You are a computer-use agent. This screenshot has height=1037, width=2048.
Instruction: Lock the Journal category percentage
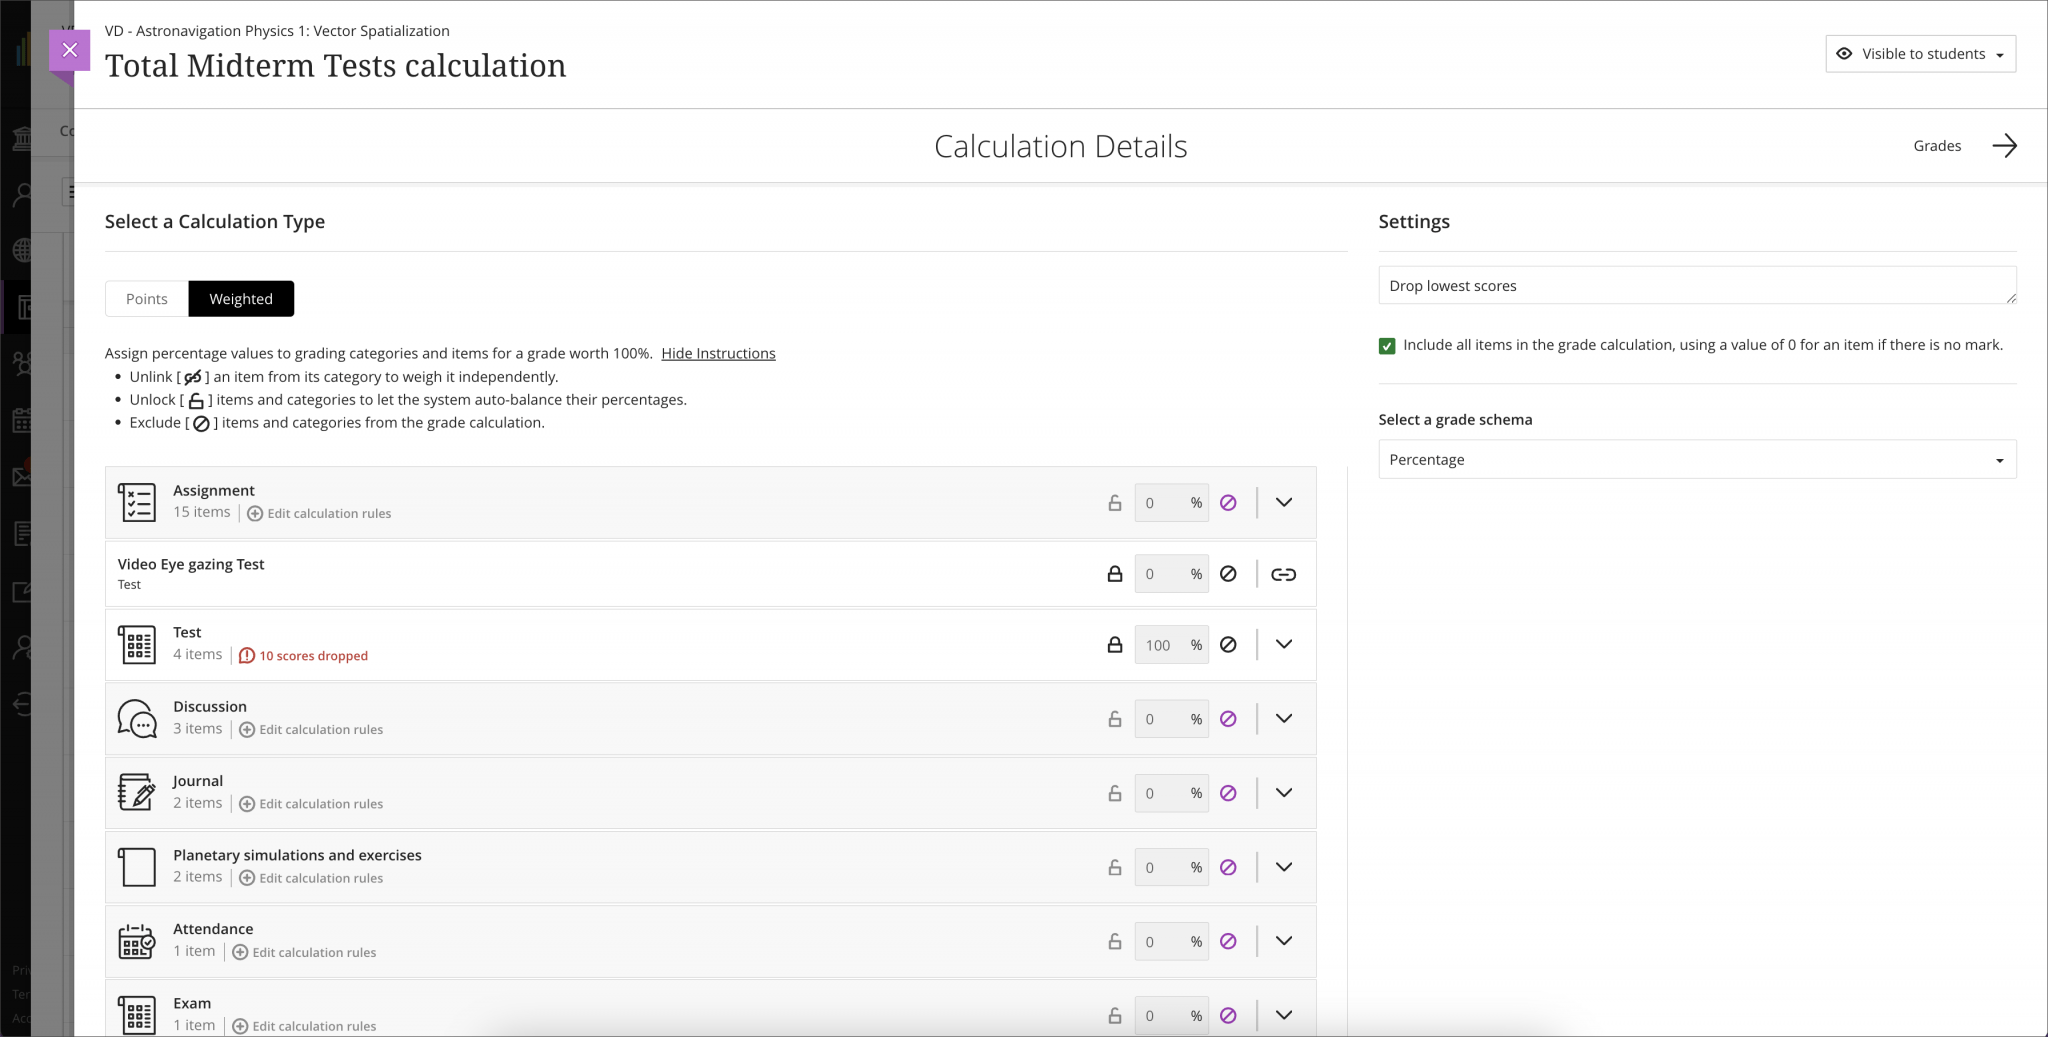[x=1114, y=793]
